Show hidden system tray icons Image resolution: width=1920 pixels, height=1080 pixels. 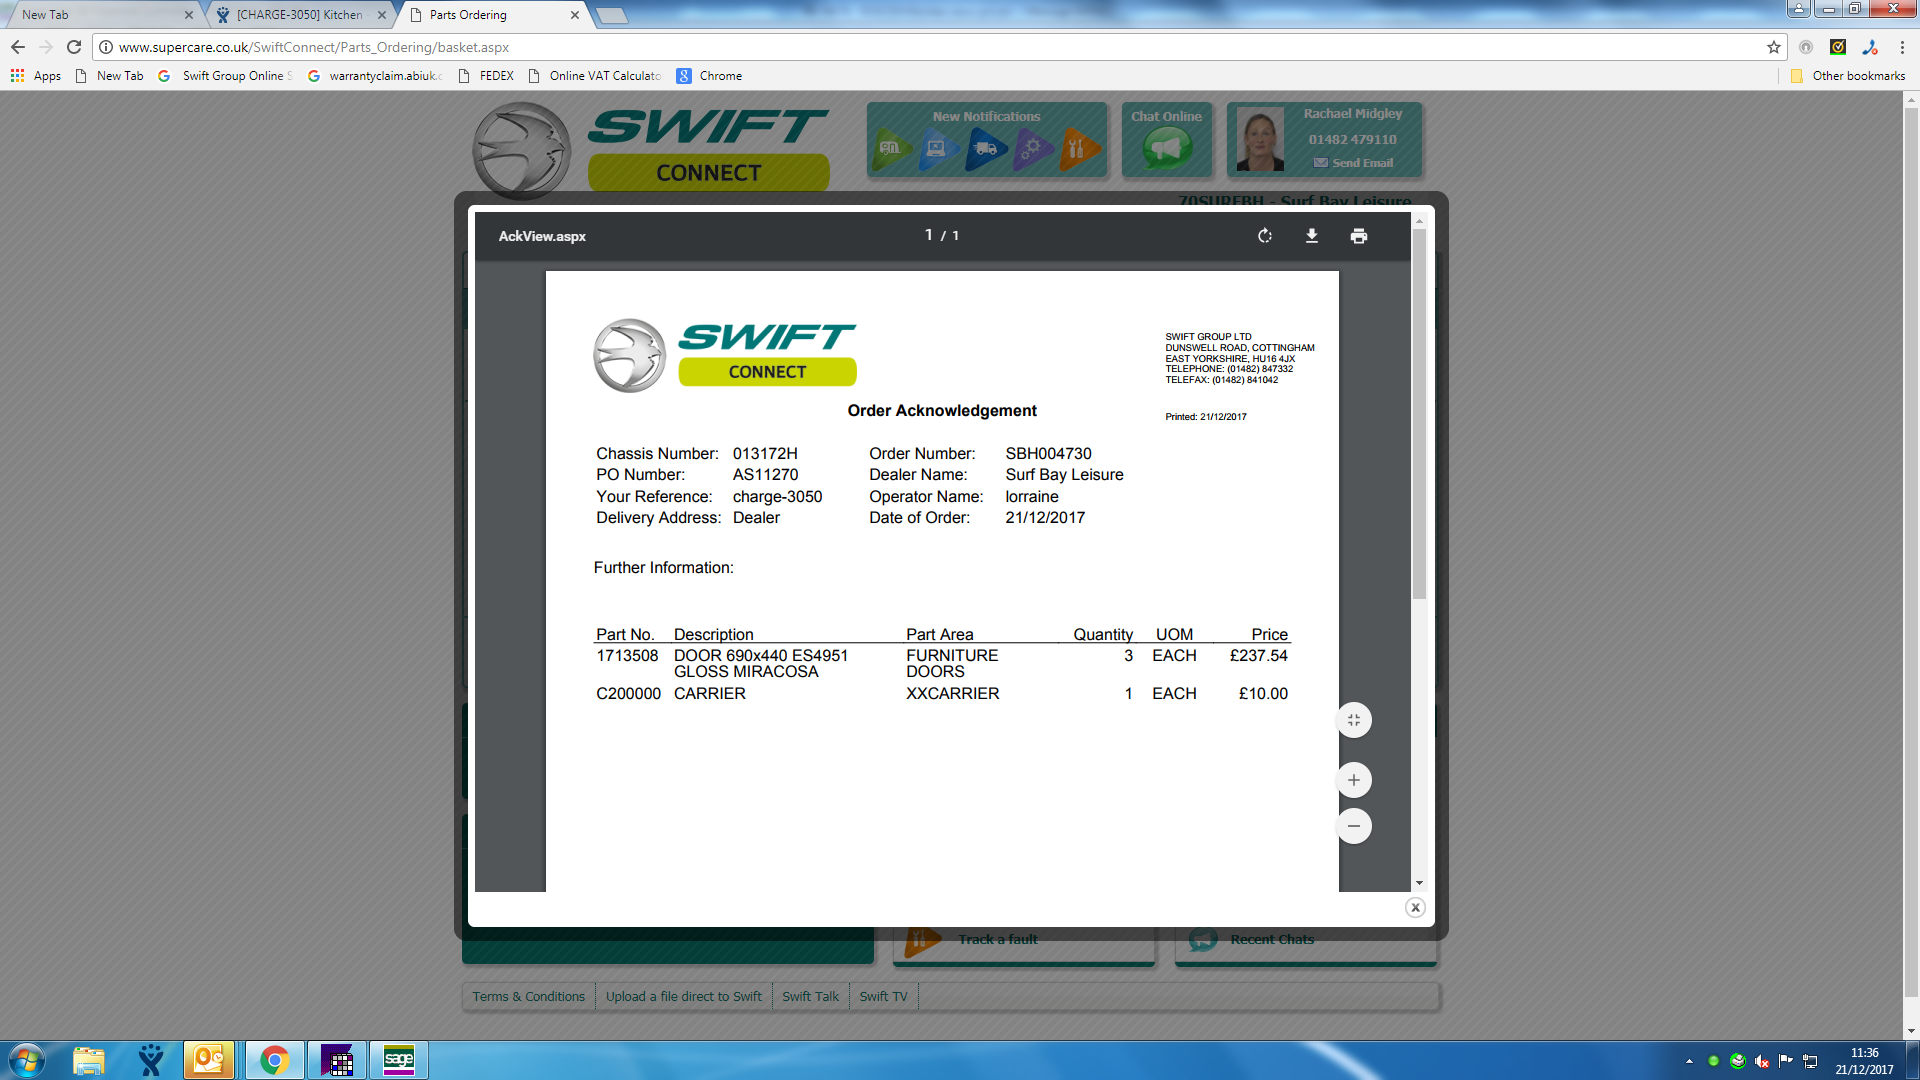pyautogui.click(x=1689, y=1061)
